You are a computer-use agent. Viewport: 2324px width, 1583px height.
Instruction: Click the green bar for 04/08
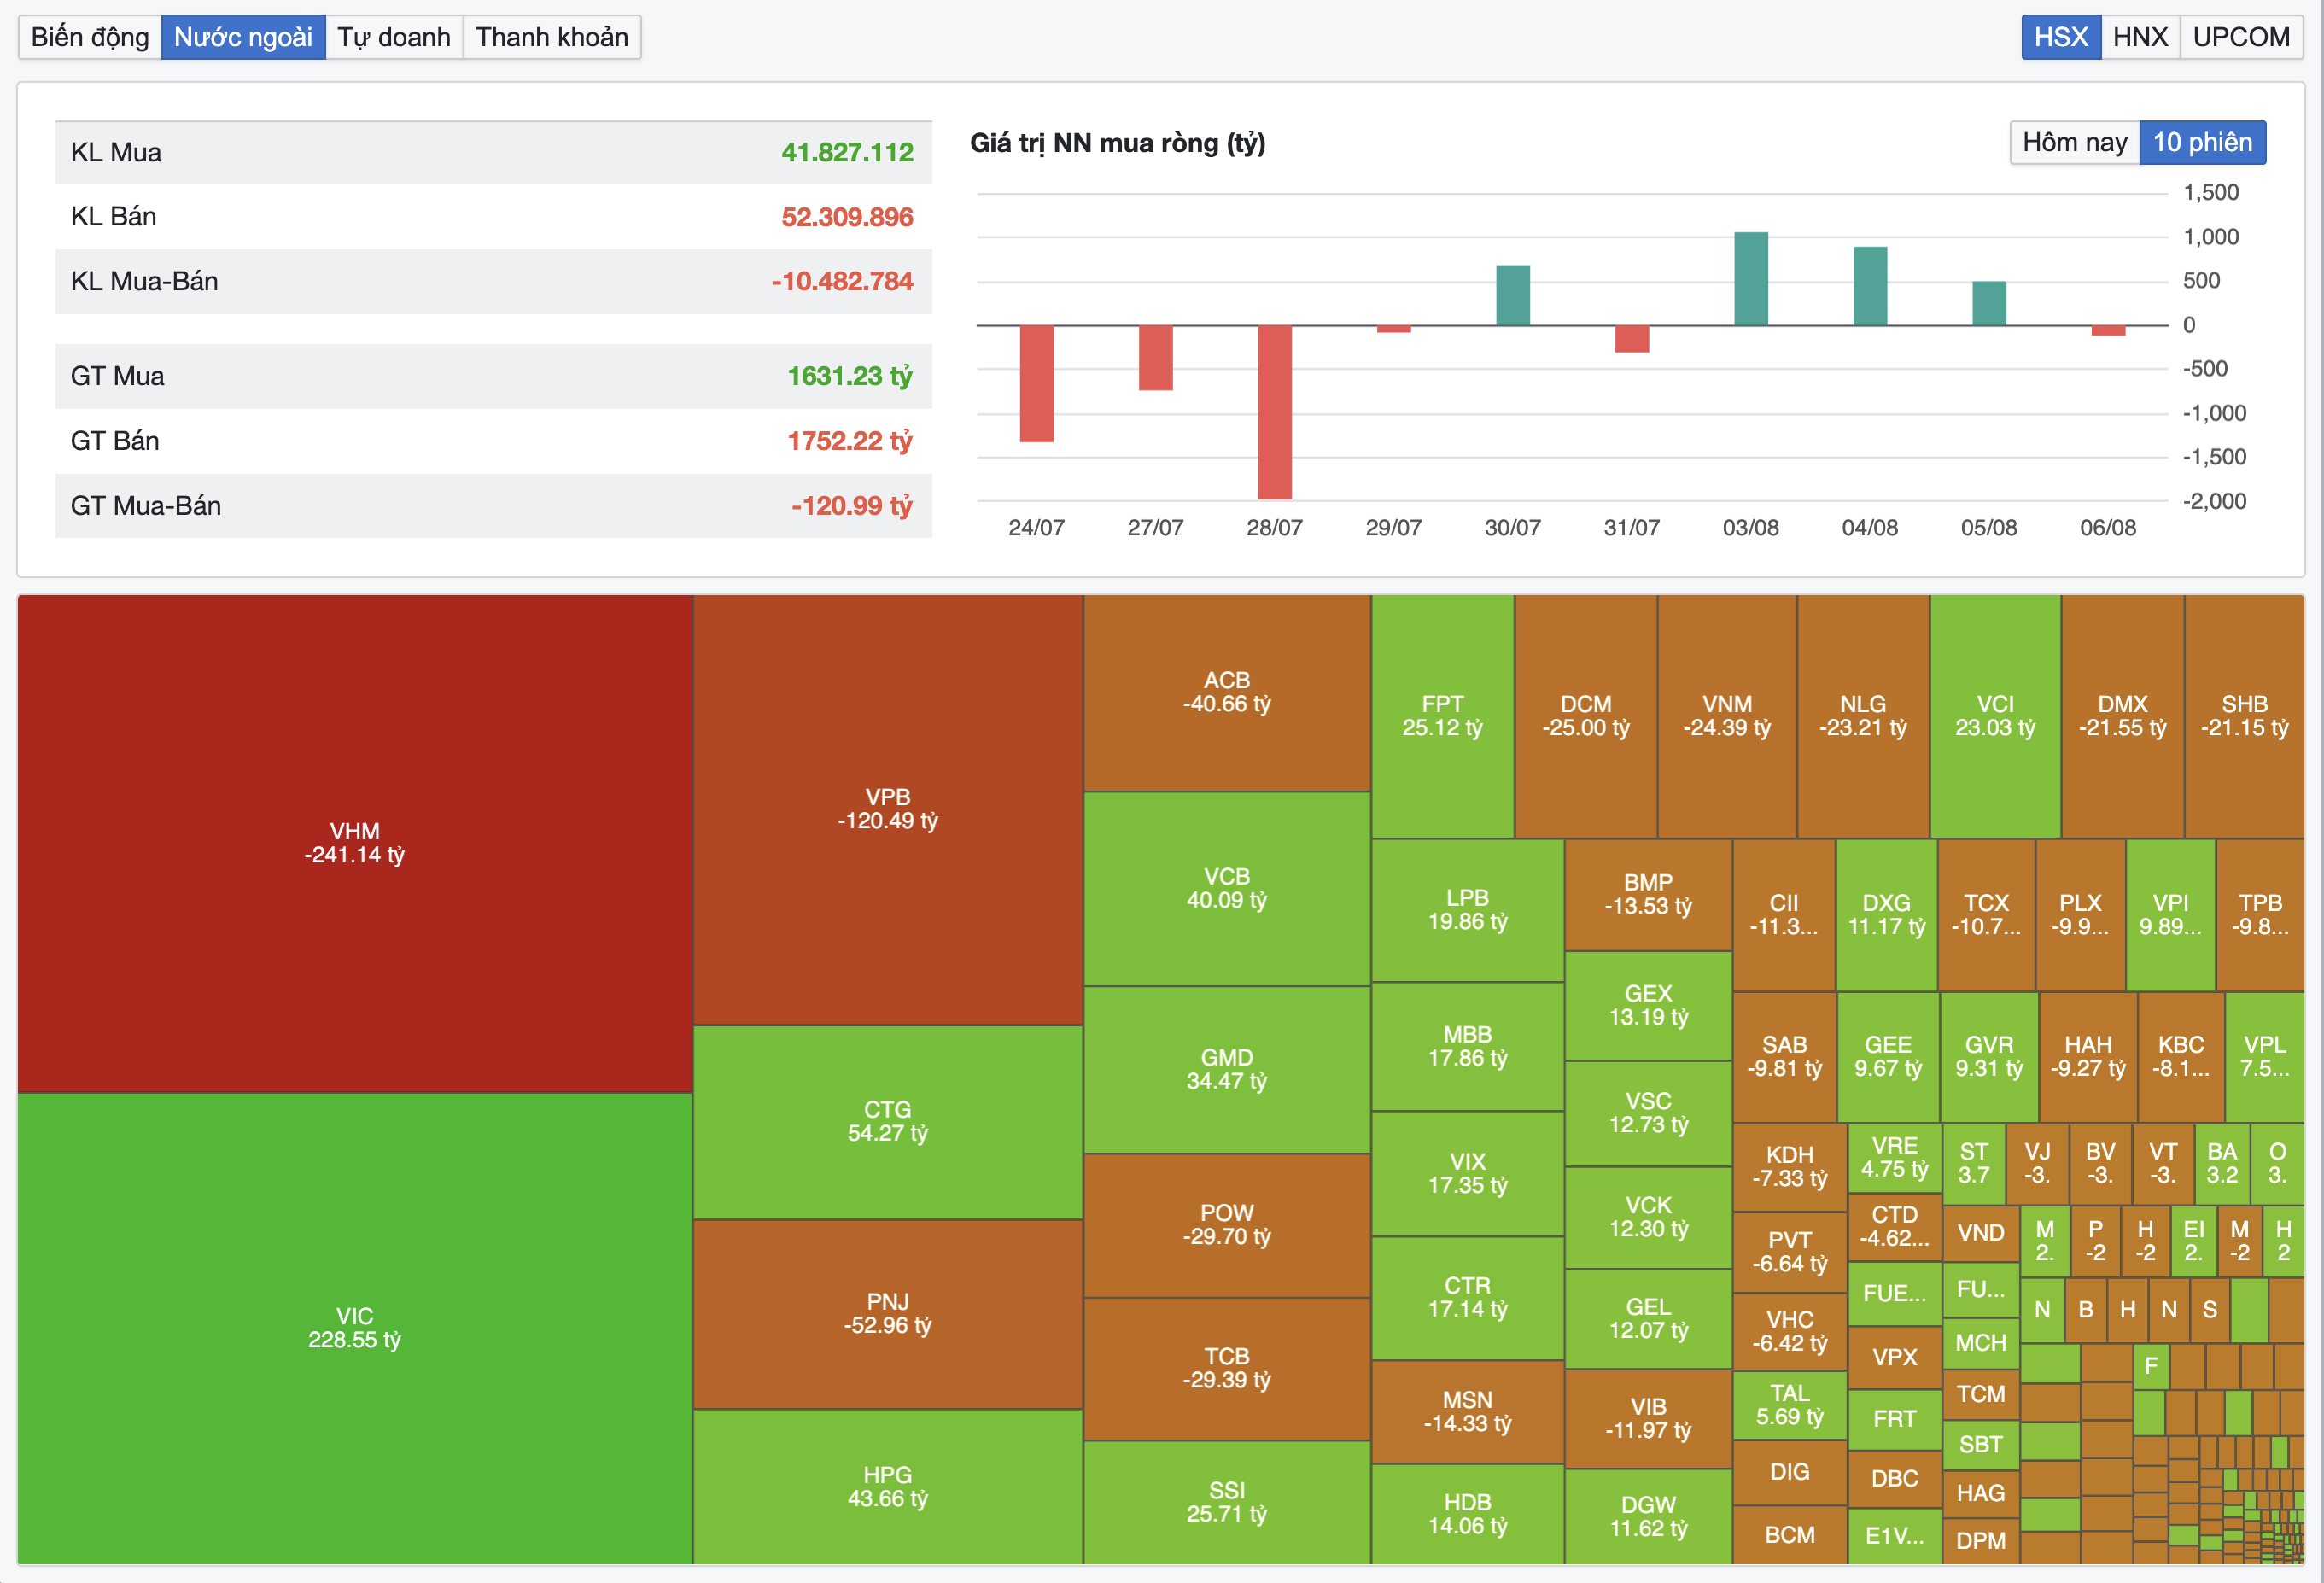click(1870, 286)
